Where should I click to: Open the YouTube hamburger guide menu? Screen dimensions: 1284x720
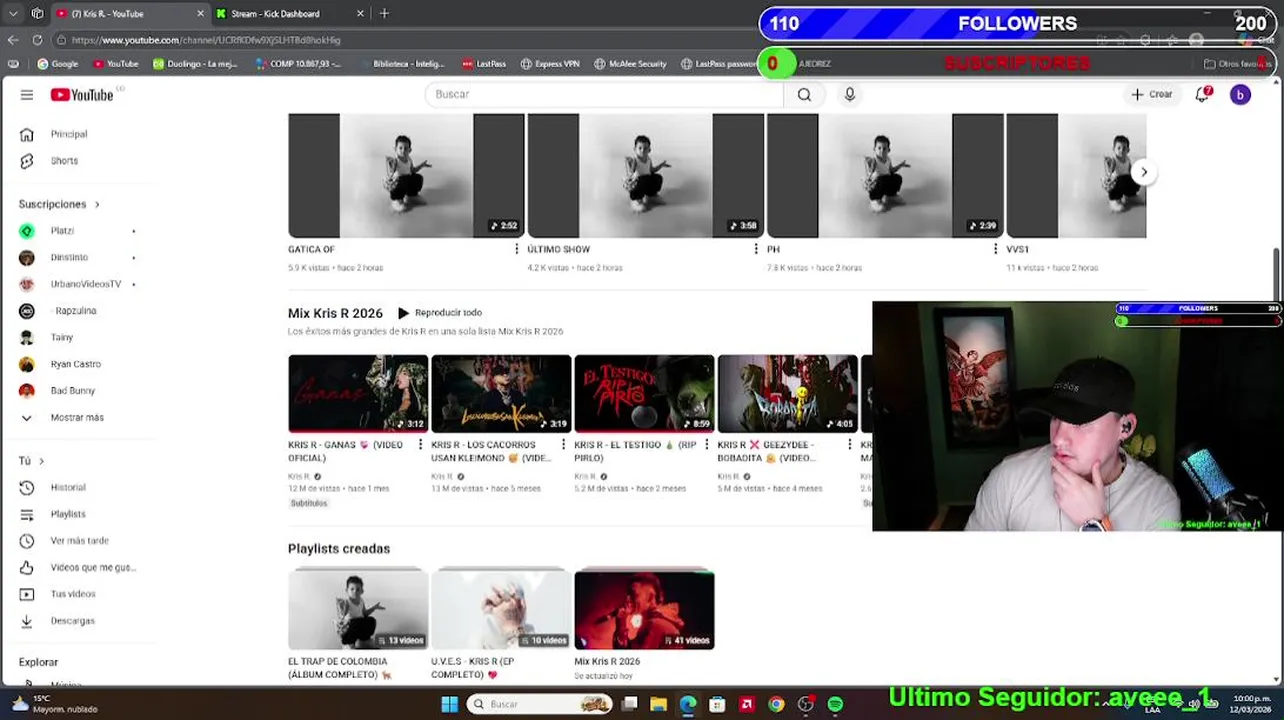27,95
